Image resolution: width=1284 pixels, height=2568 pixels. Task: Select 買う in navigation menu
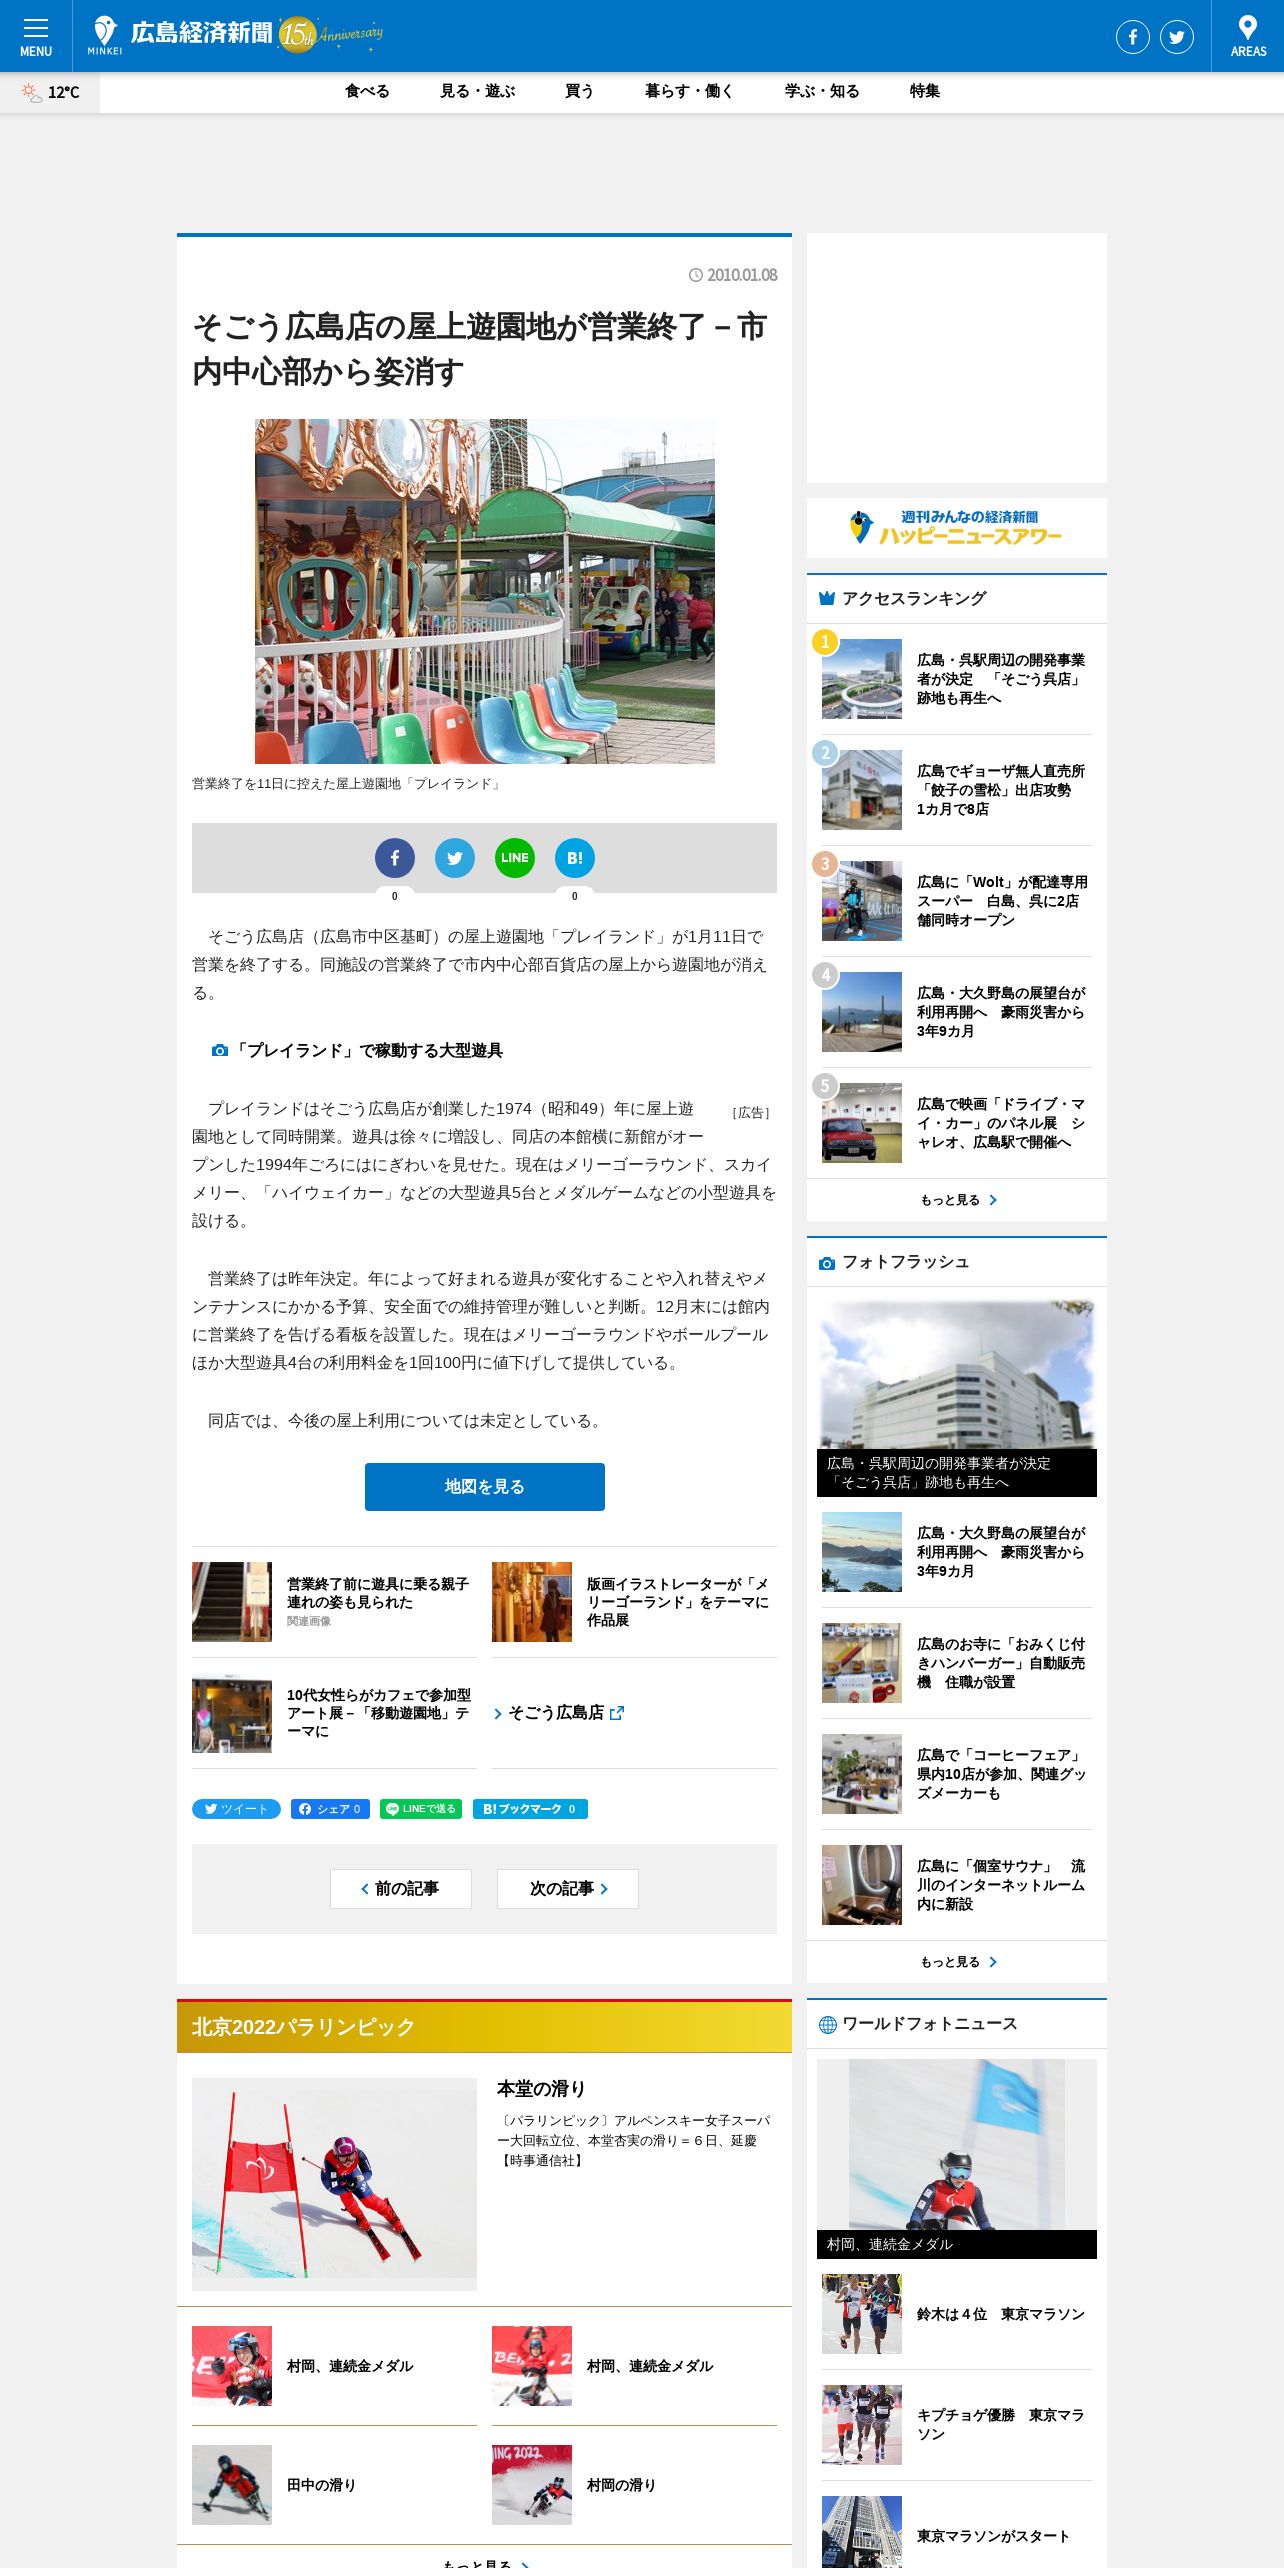coord(580,91)
